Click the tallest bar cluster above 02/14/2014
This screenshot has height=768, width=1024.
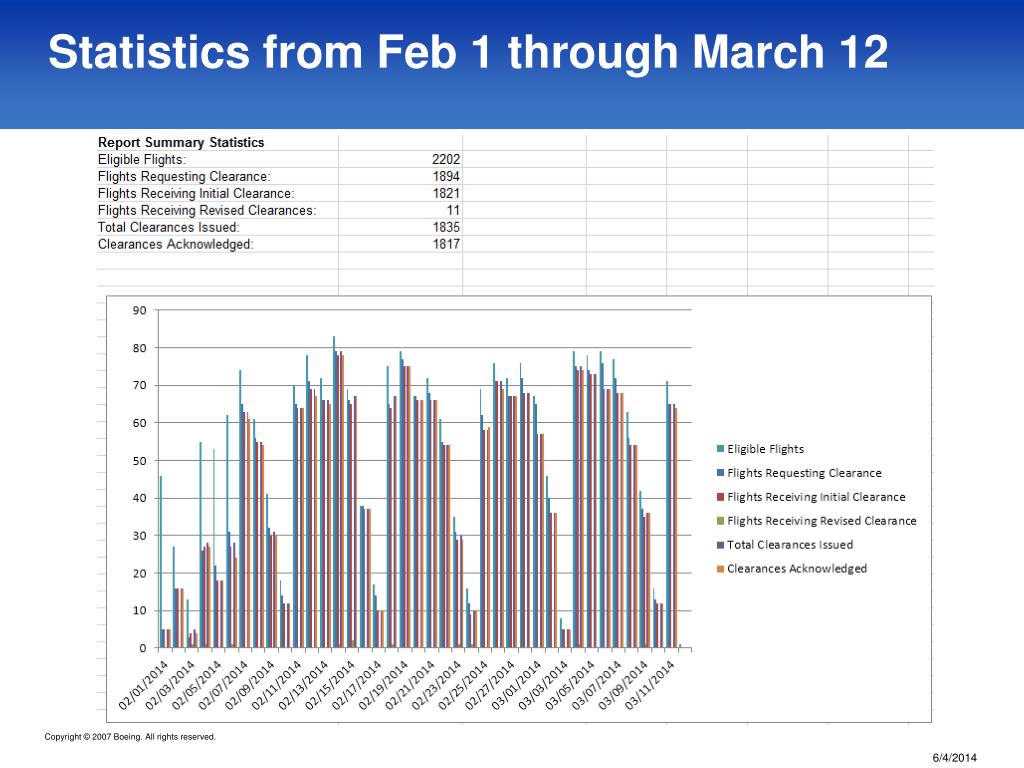(x=338, y=492)
